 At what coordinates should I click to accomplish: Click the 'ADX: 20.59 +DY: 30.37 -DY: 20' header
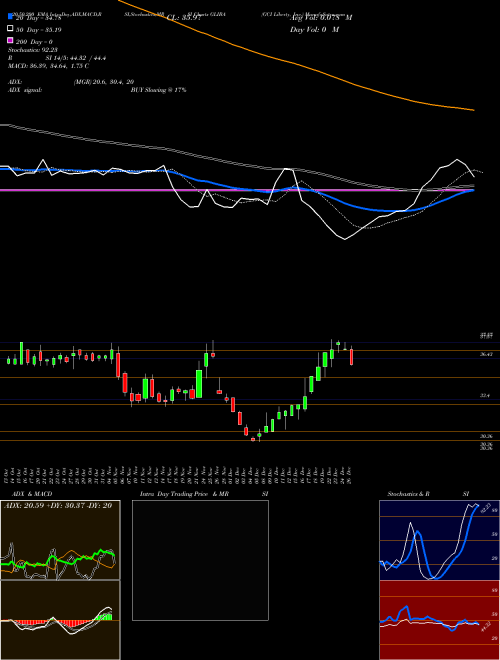(58, 506)
